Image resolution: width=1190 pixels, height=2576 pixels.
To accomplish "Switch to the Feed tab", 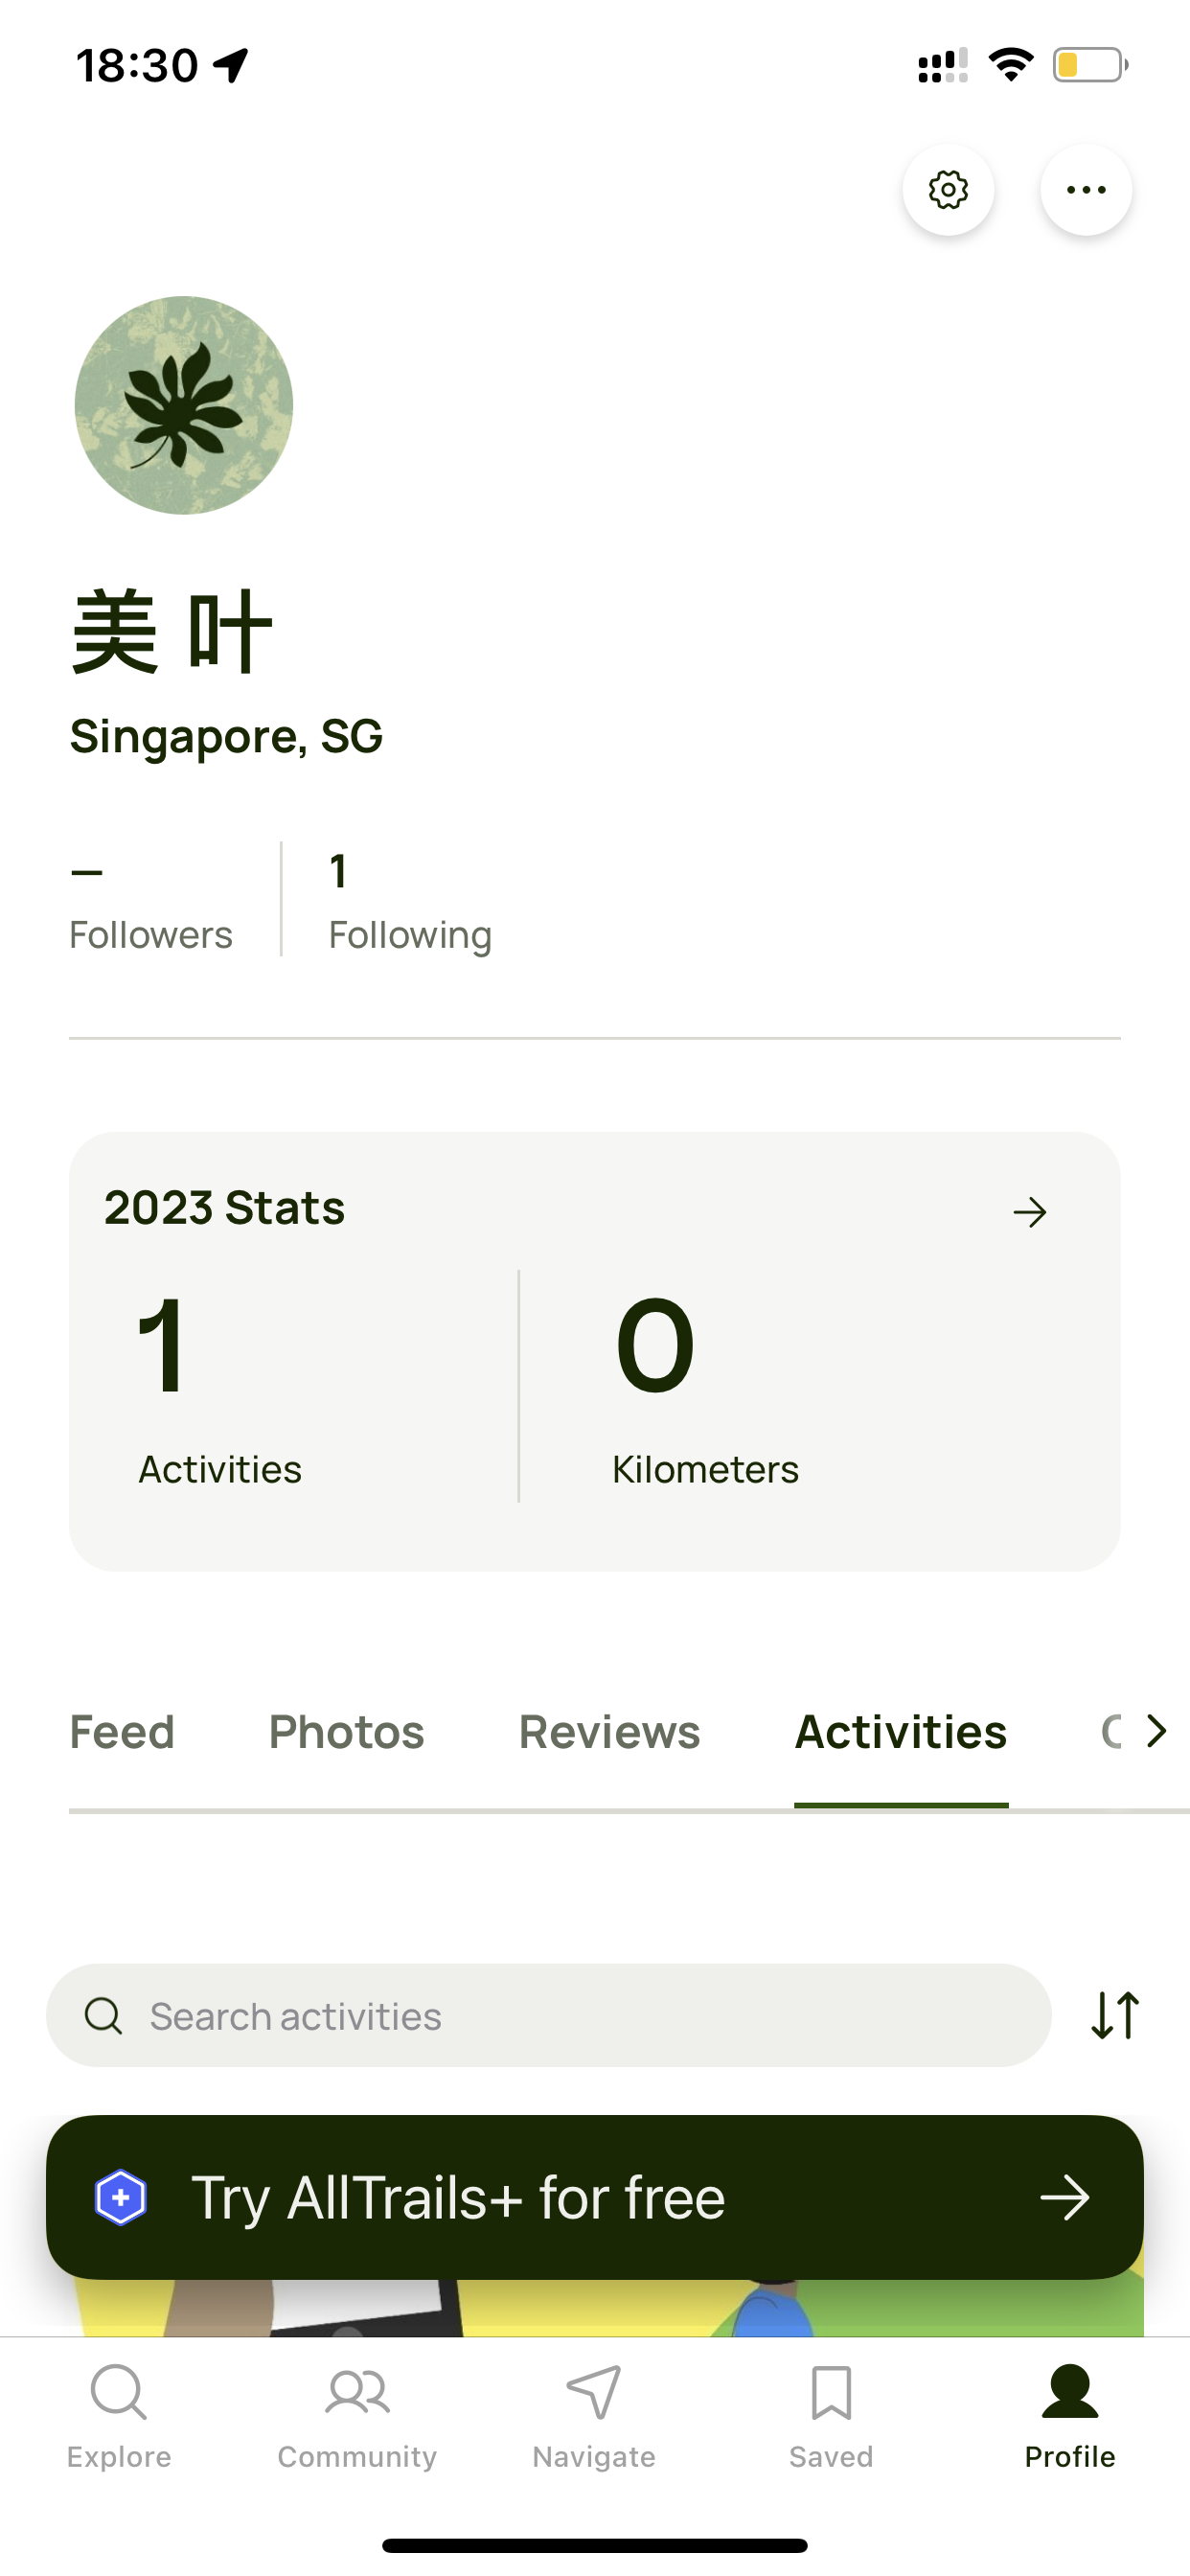I will pos(122,1732).
